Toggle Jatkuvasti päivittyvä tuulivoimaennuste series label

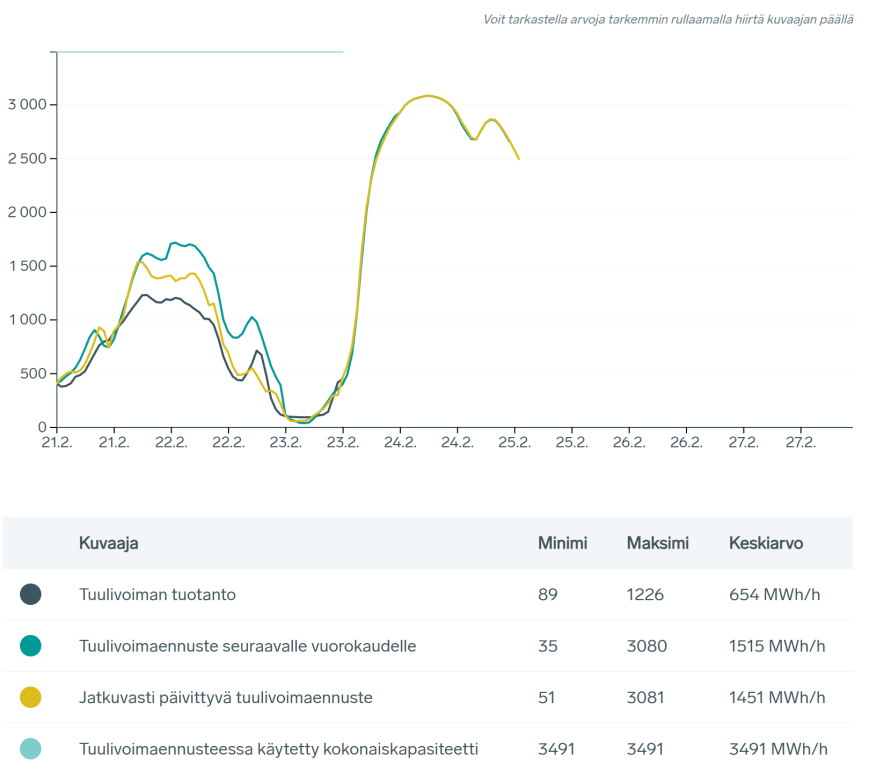click(225, 697)
